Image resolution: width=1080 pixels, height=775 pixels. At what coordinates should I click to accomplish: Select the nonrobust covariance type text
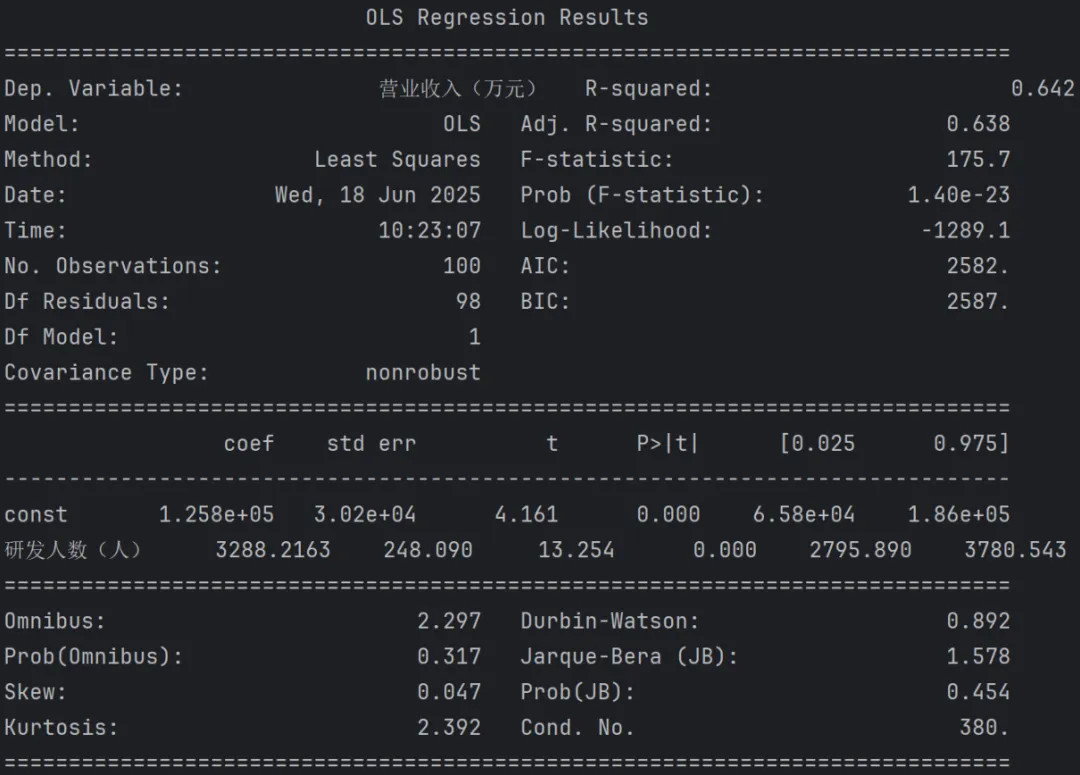(x=423, y=373)
